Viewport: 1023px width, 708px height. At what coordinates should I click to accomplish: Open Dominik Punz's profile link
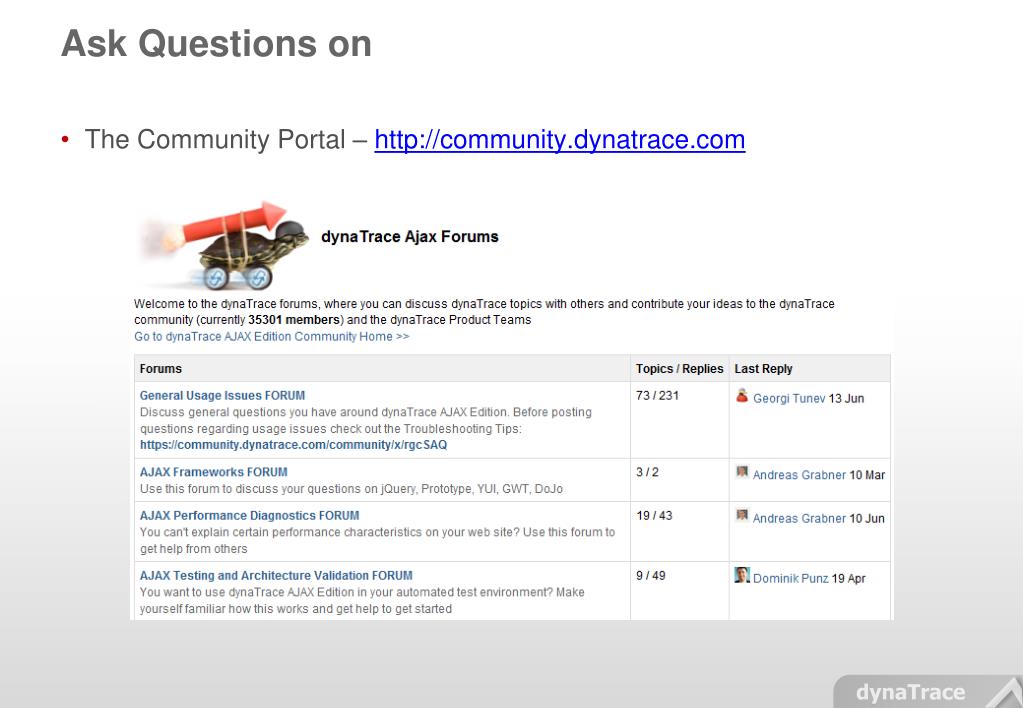coord(790,579)
